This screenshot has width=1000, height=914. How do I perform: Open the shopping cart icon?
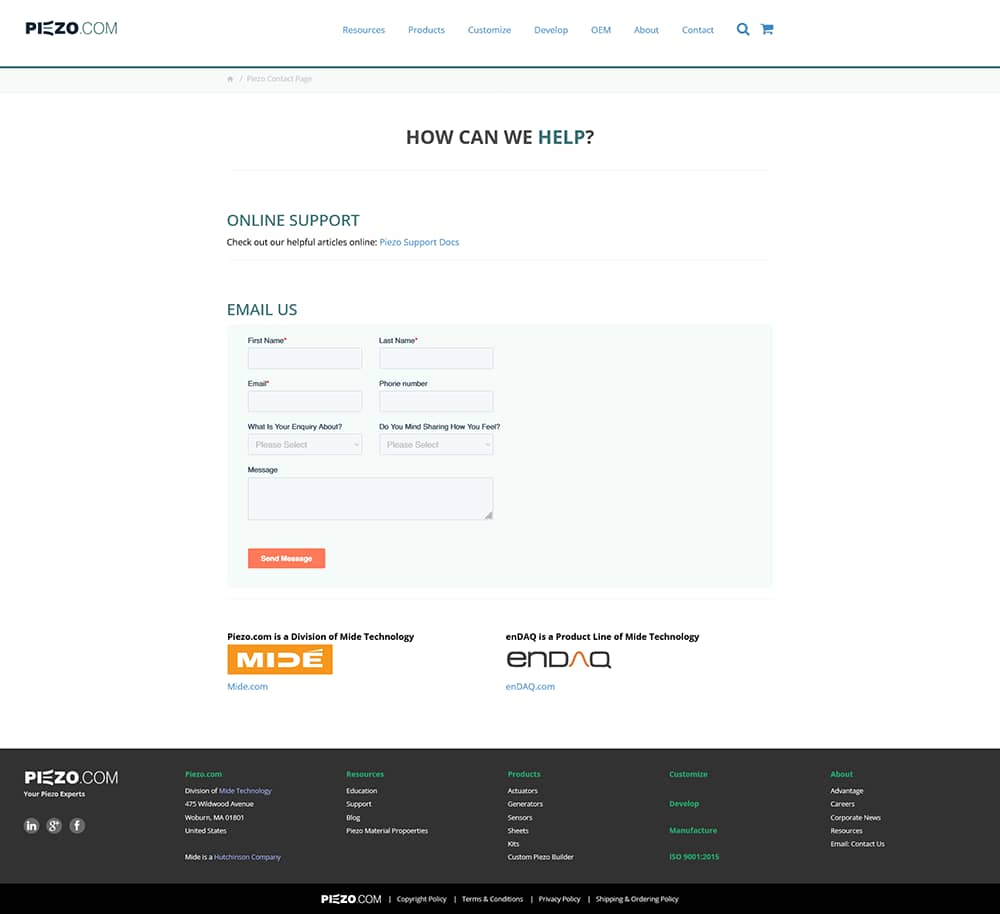point(767,29)
